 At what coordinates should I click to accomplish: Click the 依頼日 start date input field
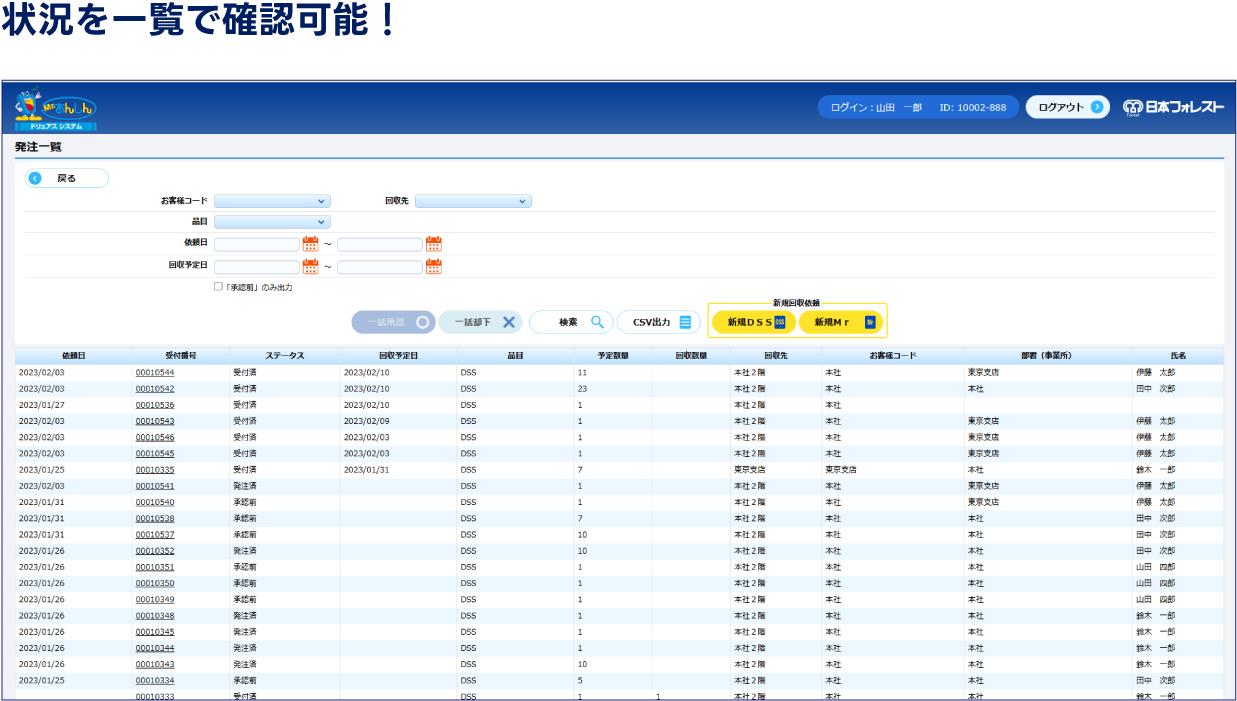(256, 244)
